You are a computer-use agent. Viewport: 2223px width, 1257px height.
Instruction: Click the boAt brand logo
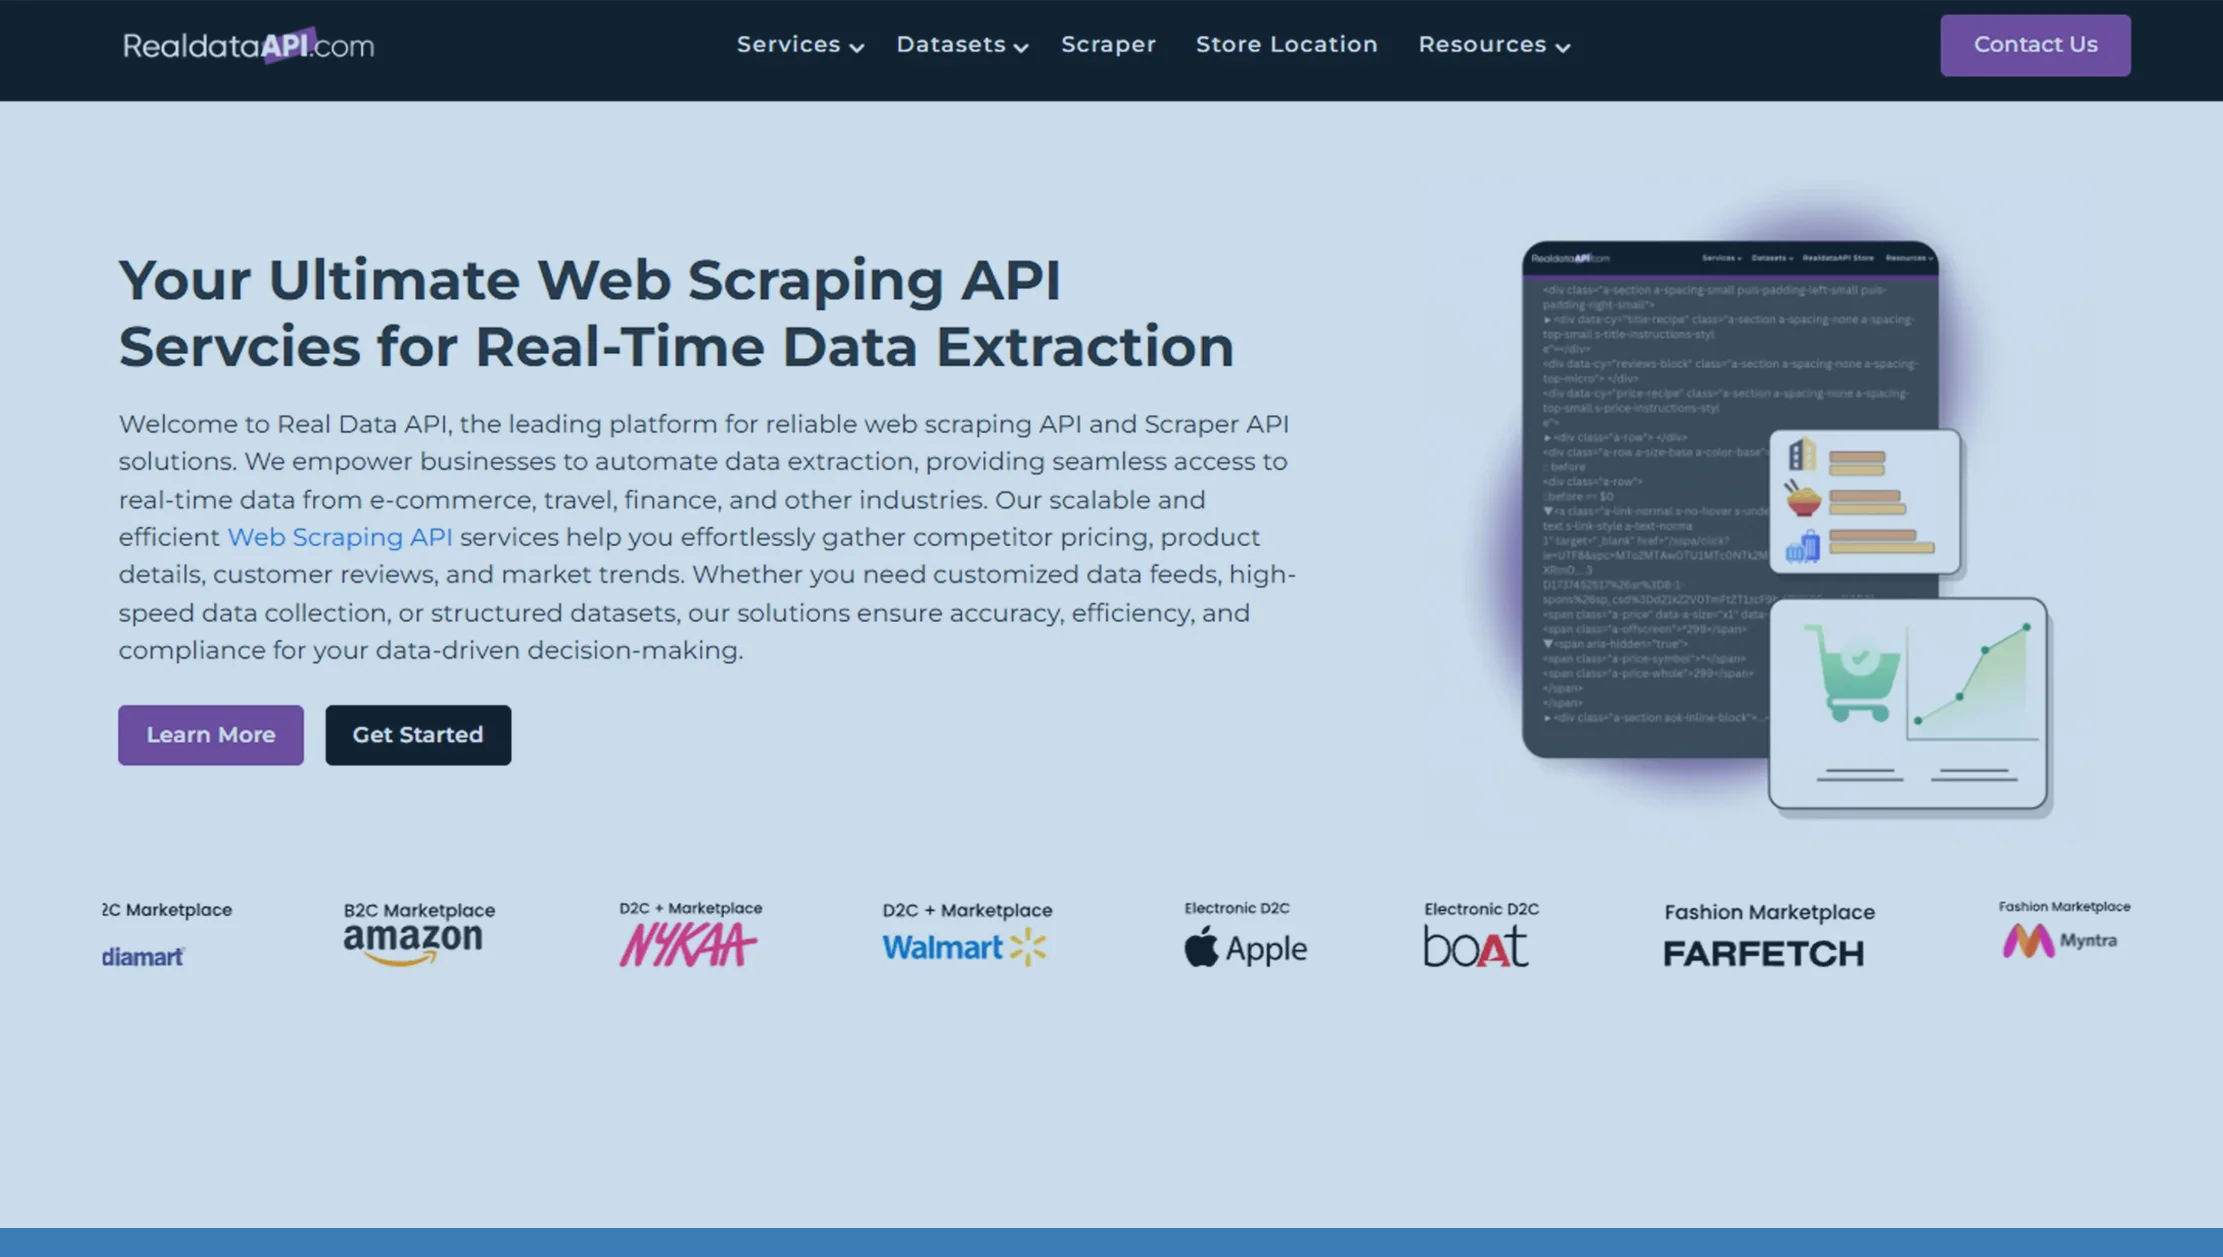click(x=1475, y=948)
